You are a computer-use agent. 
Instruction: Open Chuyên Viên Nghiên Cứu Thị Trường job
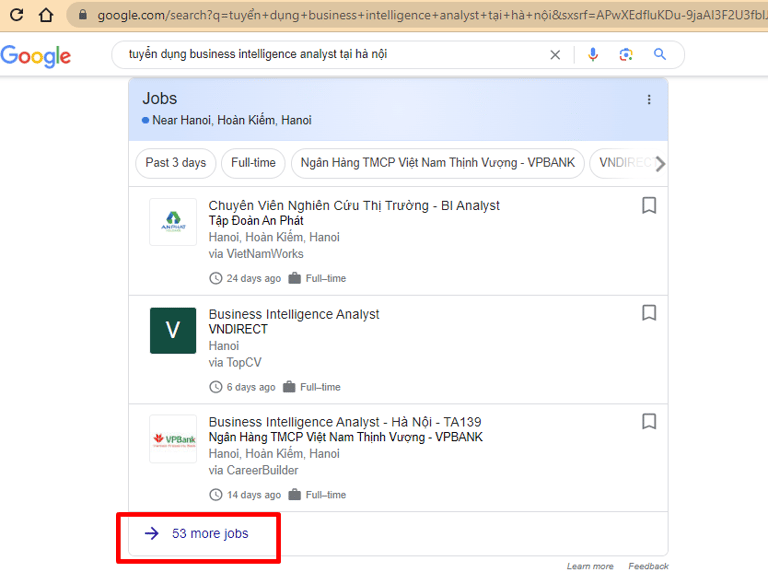[354, 206]
